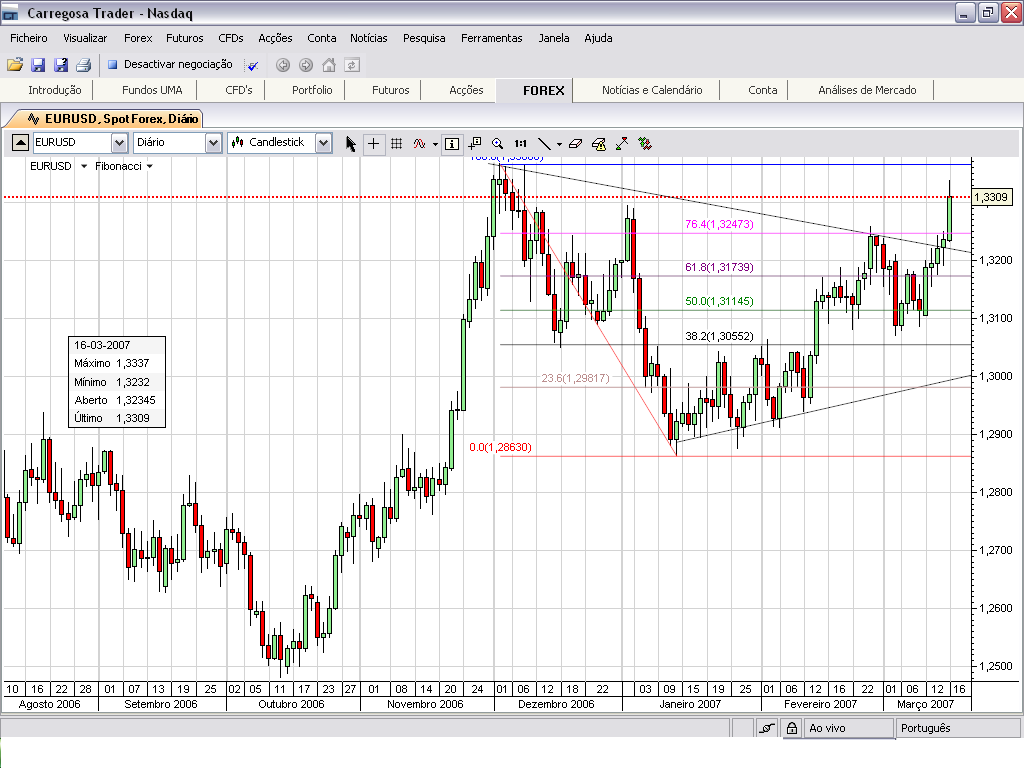Open the Ferramentas menu

pos(492,38)
